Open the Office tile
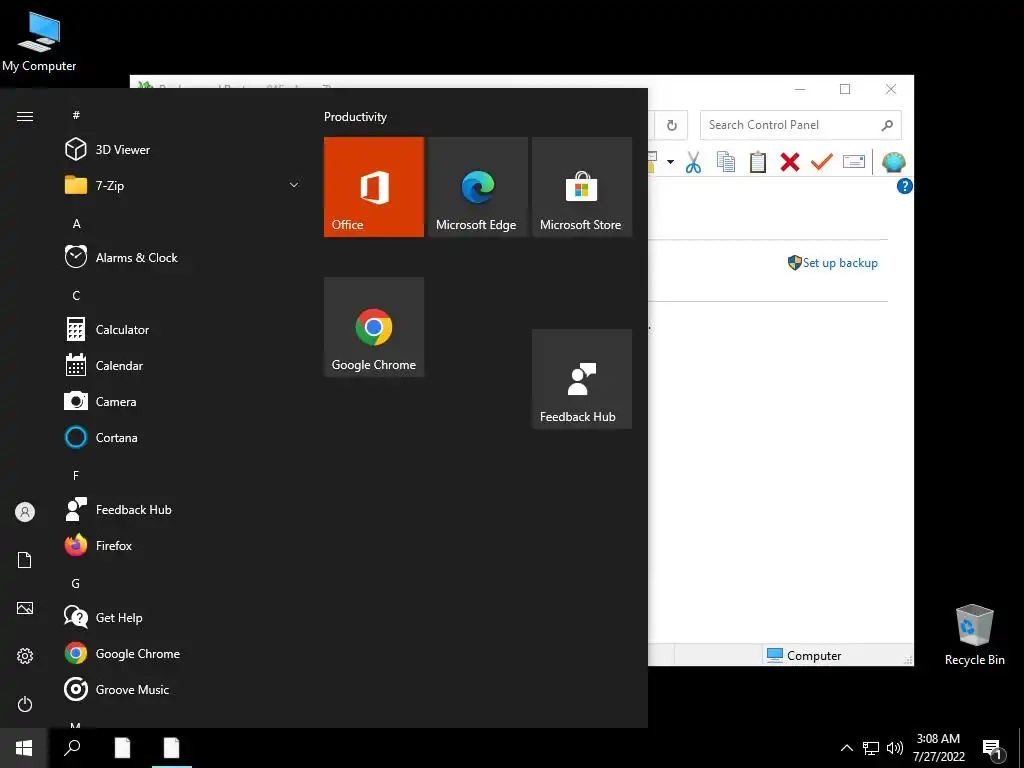1024x768 pixels. pyautogui.click(x=374, y=187)
